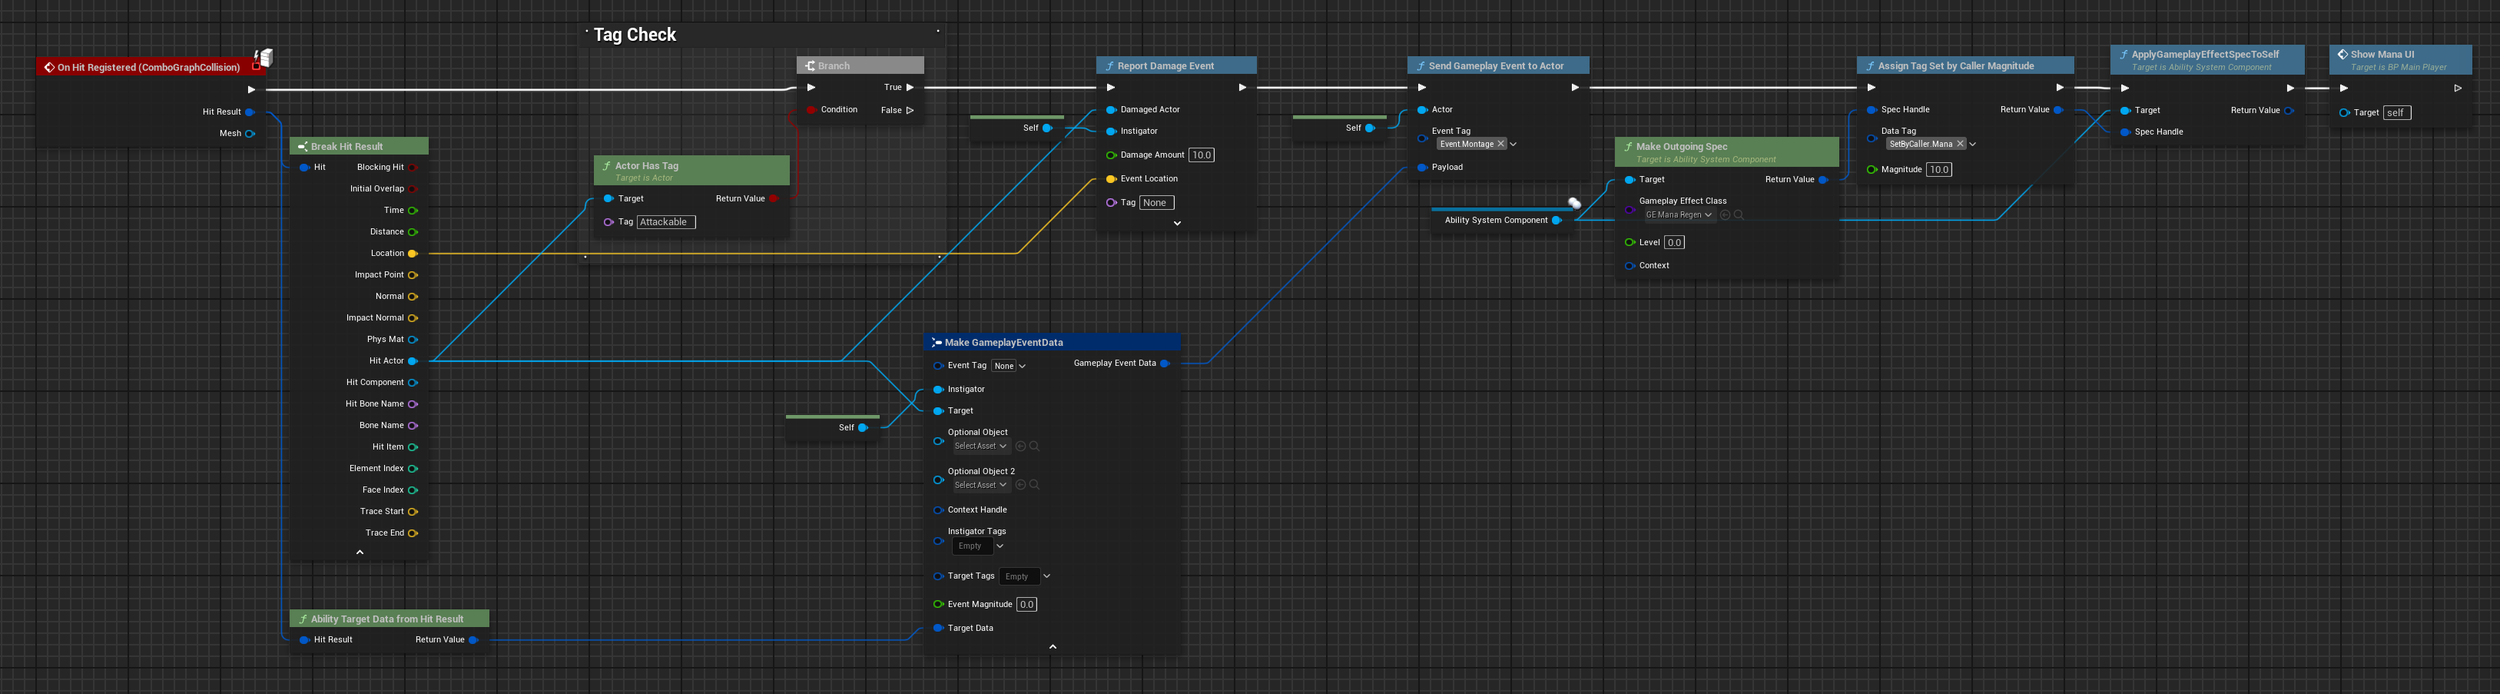Viewport: 2500px width, 694px height.
Task: Click the ApplyGameplayEffectSpecToSelf Spec Handle pin
Action: coord(2125,132)
